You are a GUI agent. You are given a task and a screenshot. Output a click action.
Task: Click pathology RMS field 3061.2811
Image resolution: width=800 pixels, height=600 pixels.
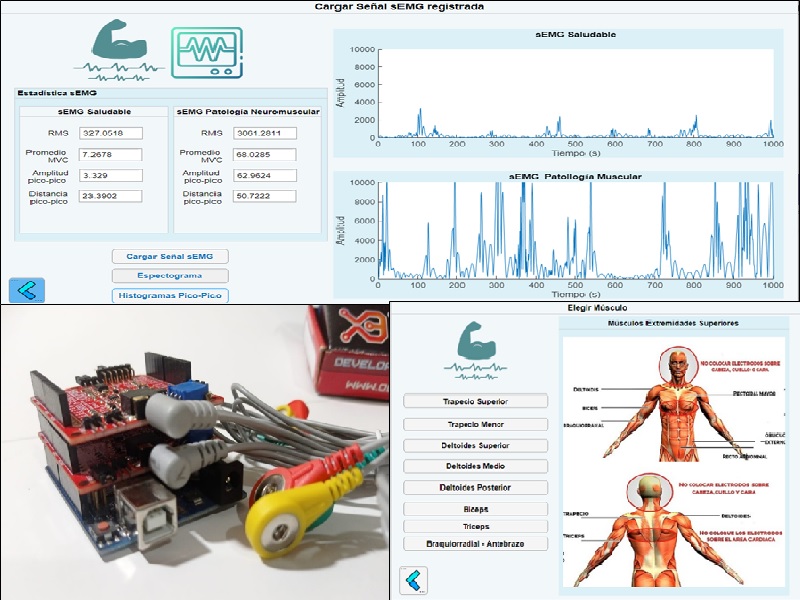coord(265,133)
